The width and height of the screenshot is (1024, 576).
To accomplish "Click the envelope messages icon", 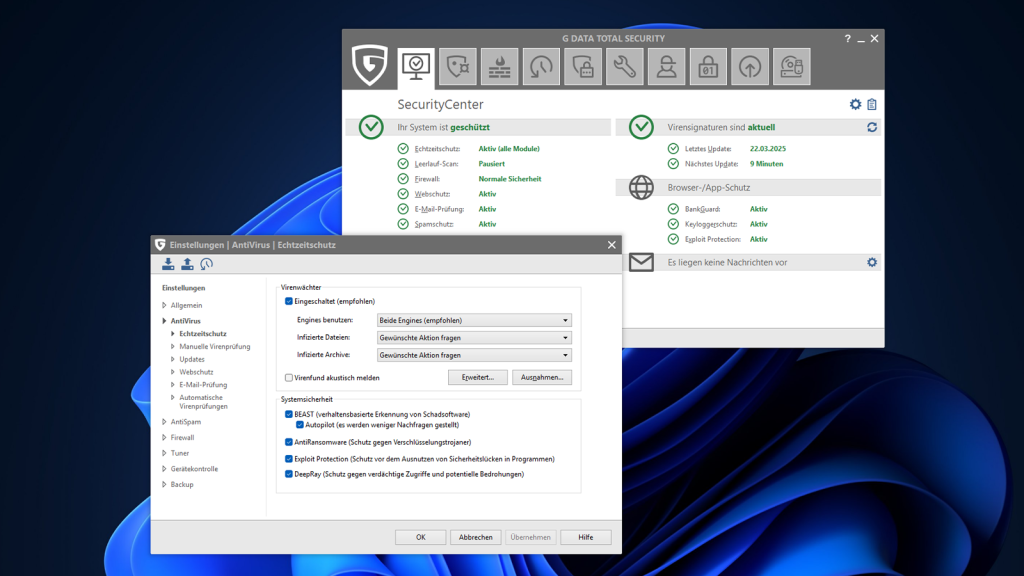I will 641,262.
